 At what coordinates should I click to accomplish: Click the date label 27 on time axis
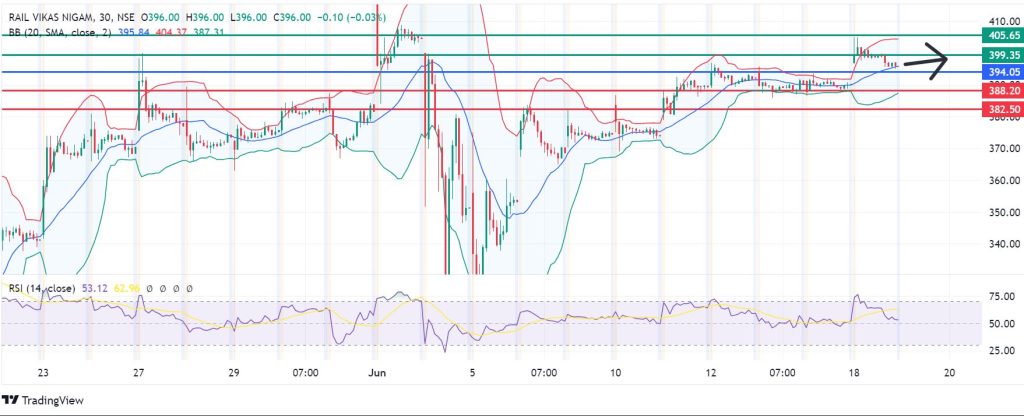[x=138, y=374]
